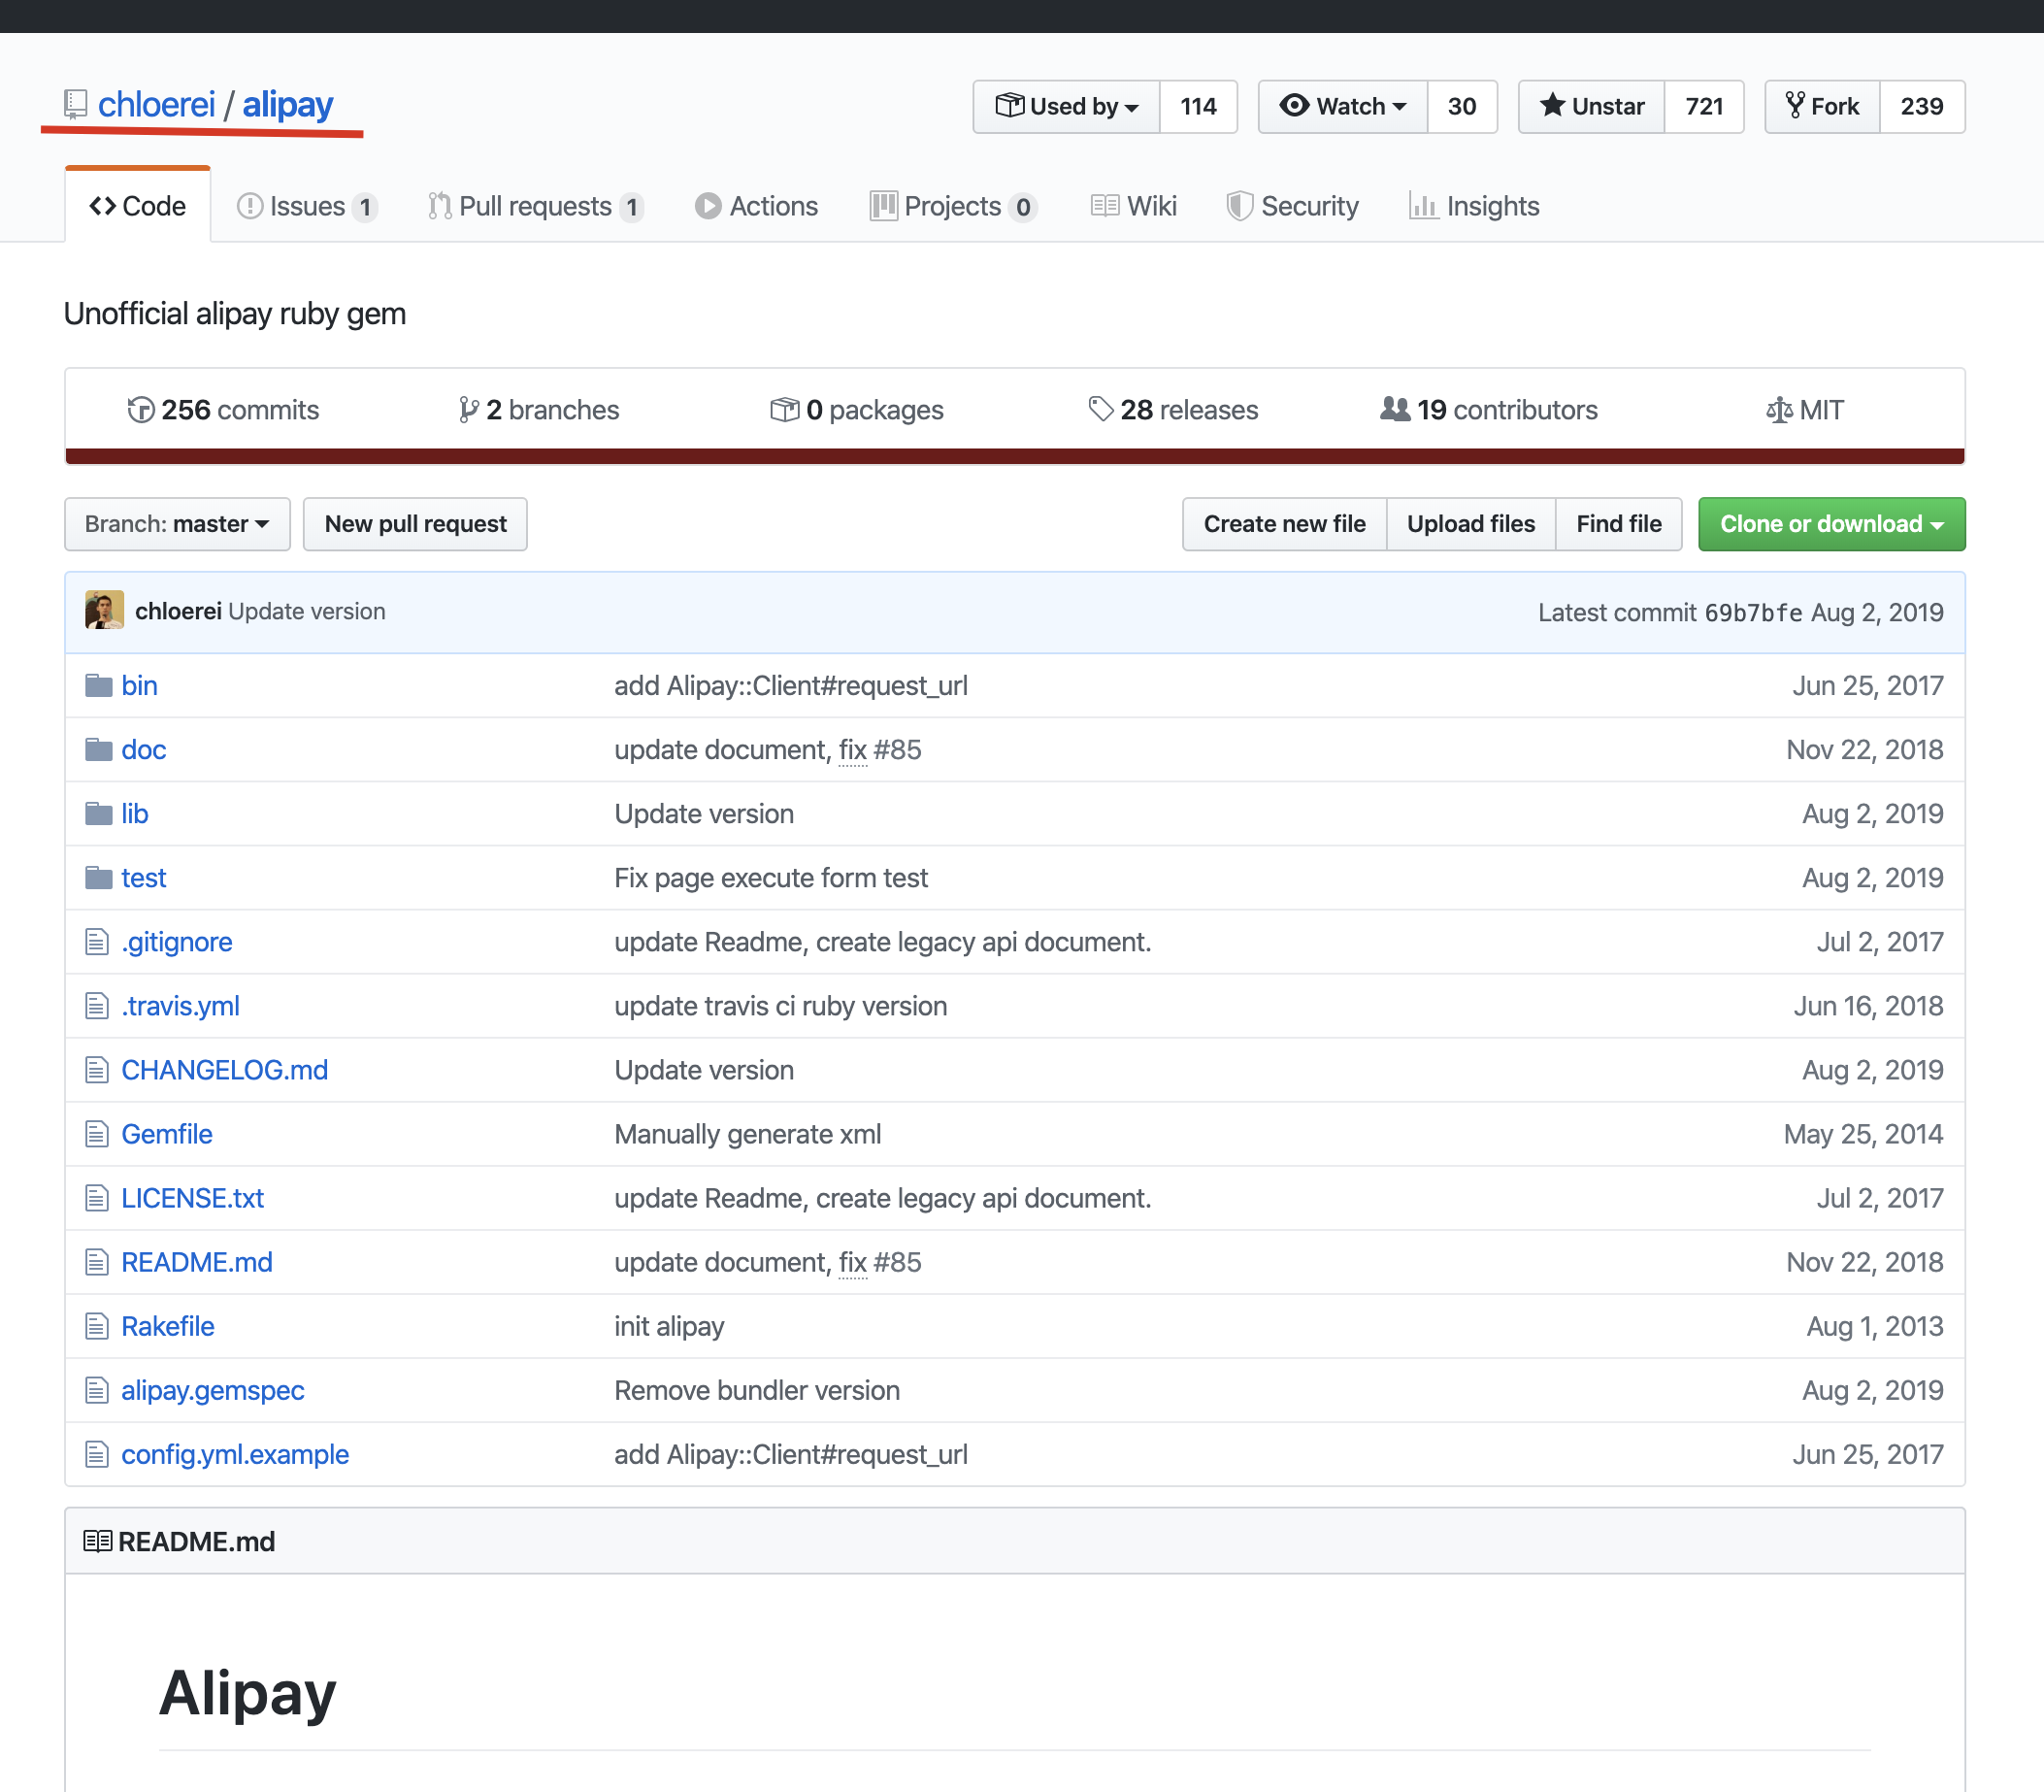Click chloerei's avatar thumbnail in commit row

click(104, 611)
